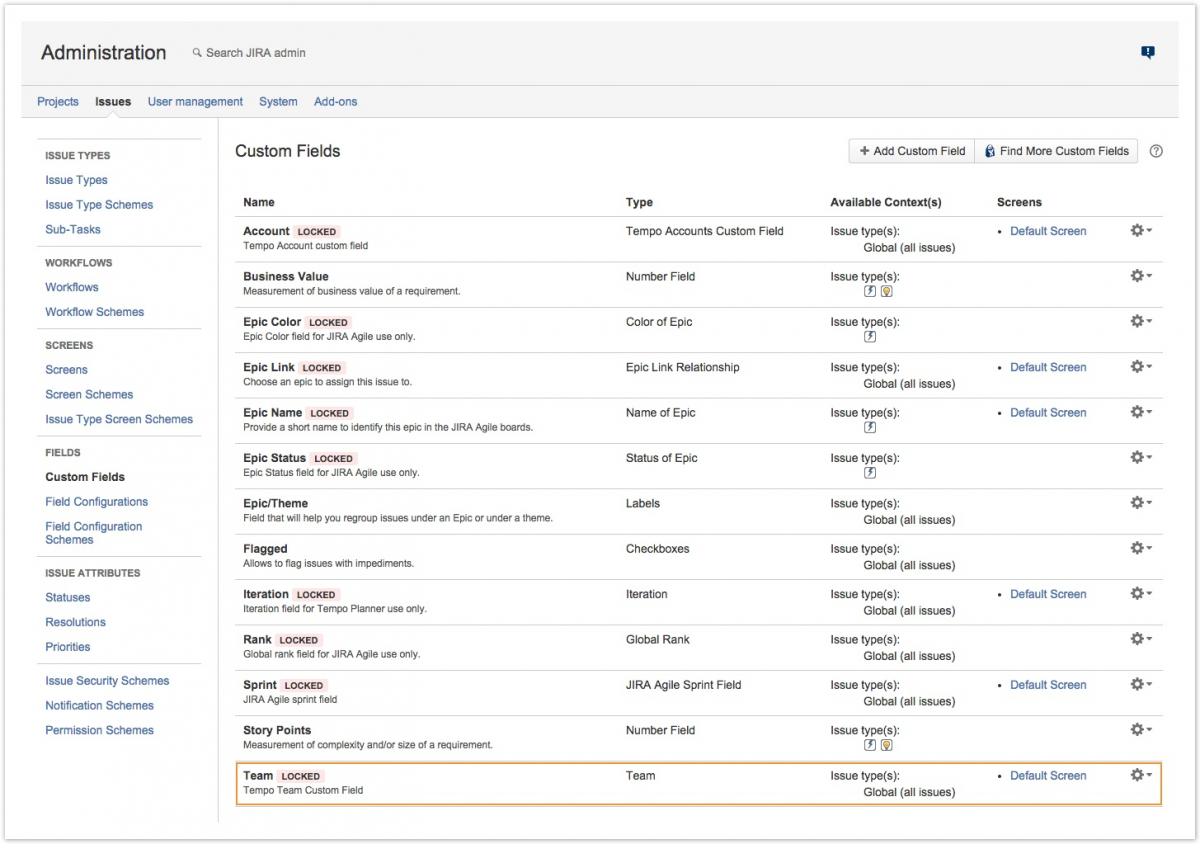Open Default Screen link for Epic Link

tap(1047, 367)
